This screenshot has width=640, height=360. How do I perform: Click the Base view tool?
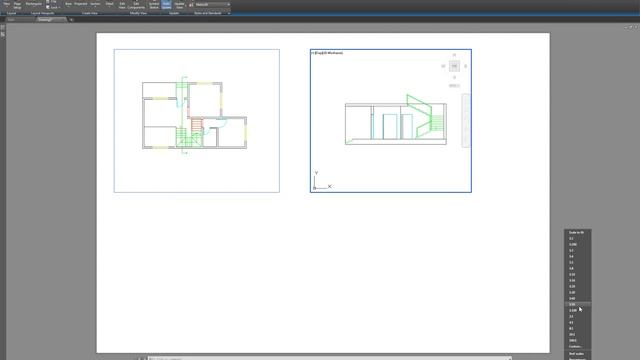68,4
